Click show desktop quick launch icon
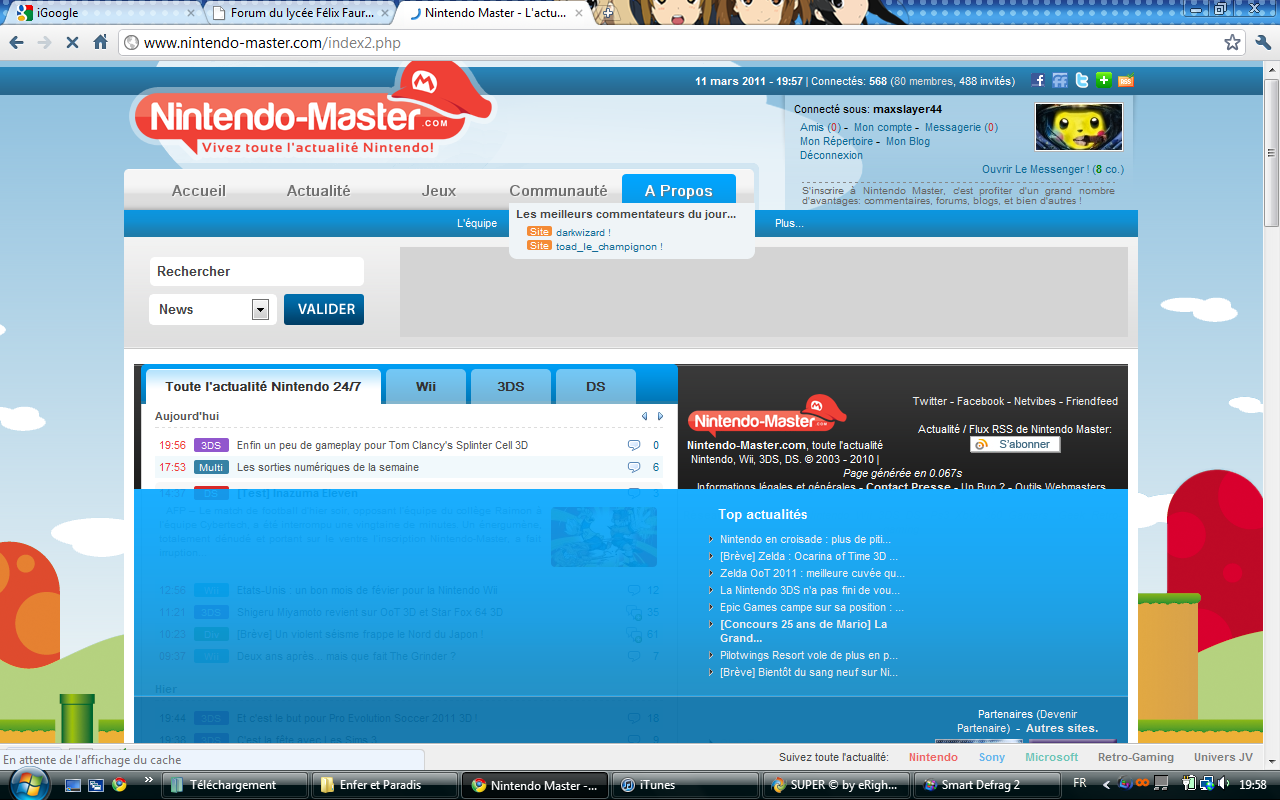The width and height of the screenshot is (1280, 800). pyautogui.click(x=72, y=785)
